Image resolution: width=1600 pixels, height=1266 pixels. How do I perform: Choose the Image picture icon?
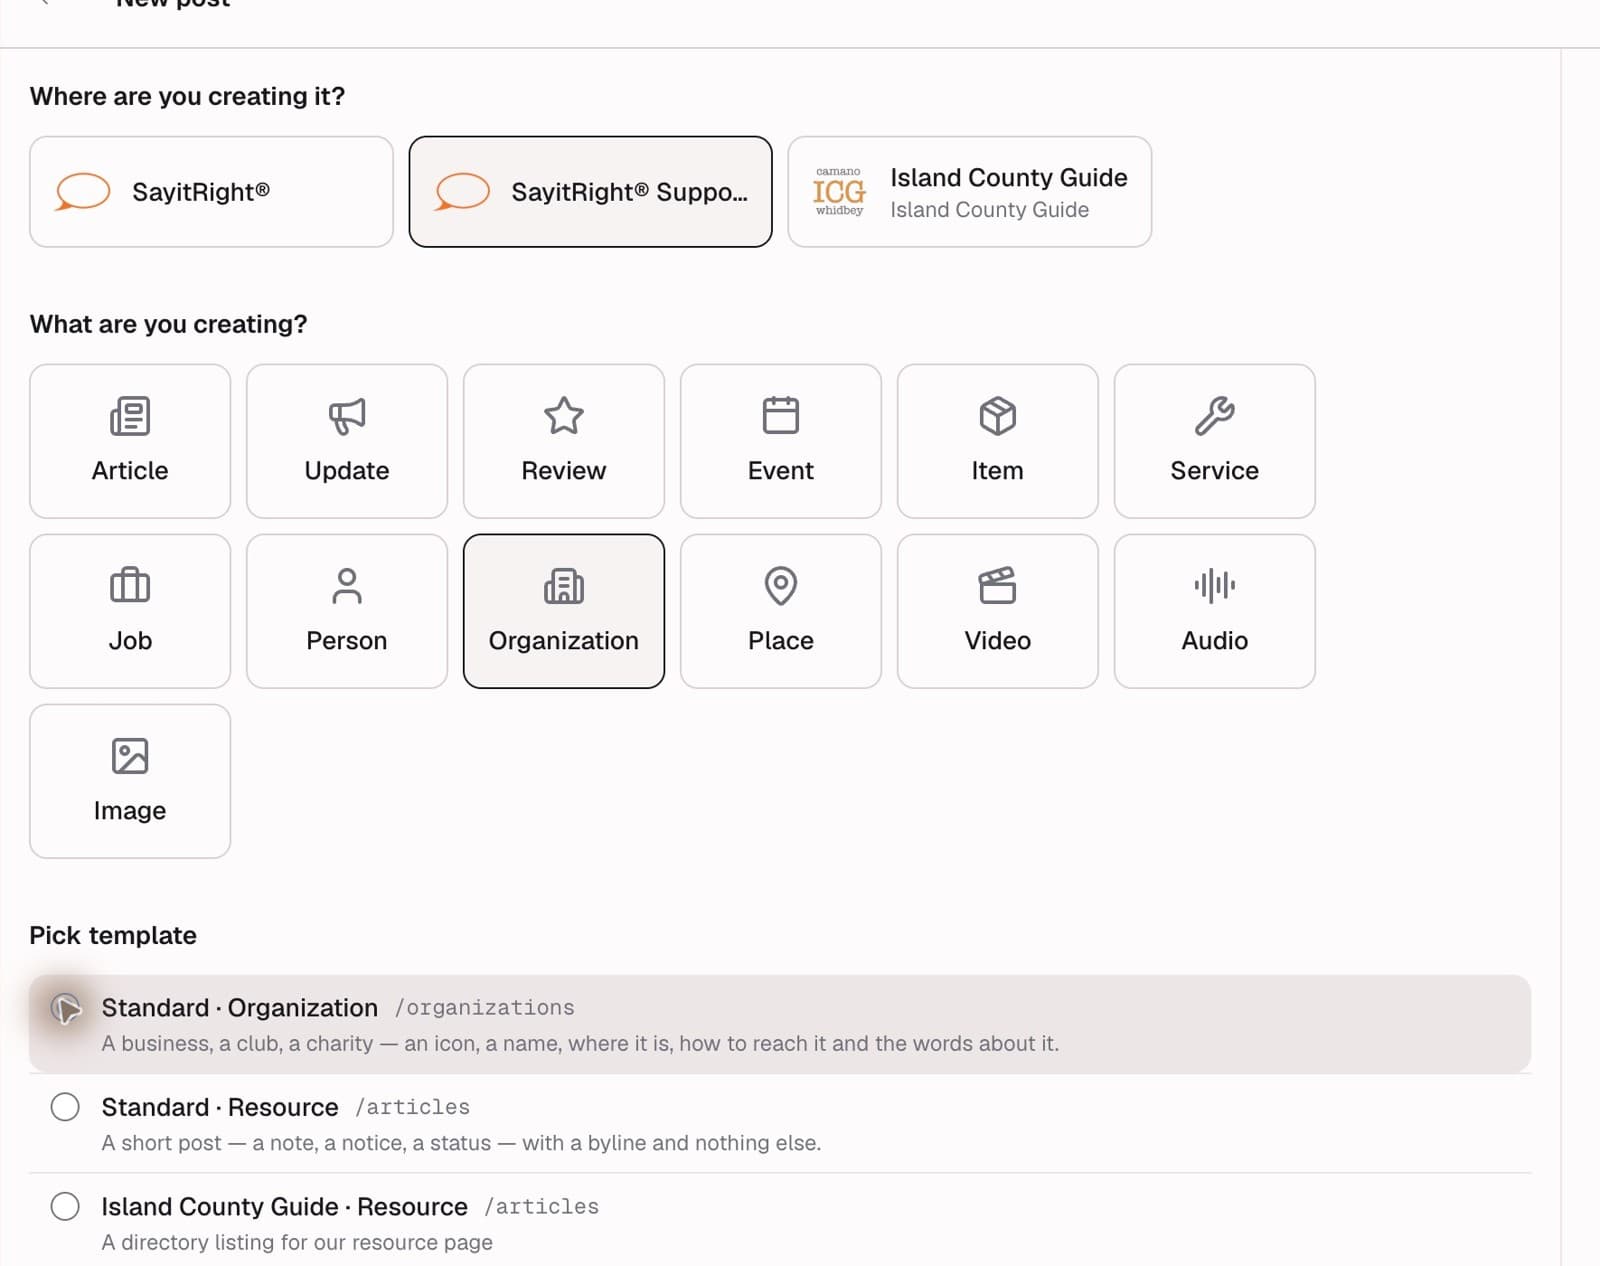pyautogui.click(x=130, y=756)
